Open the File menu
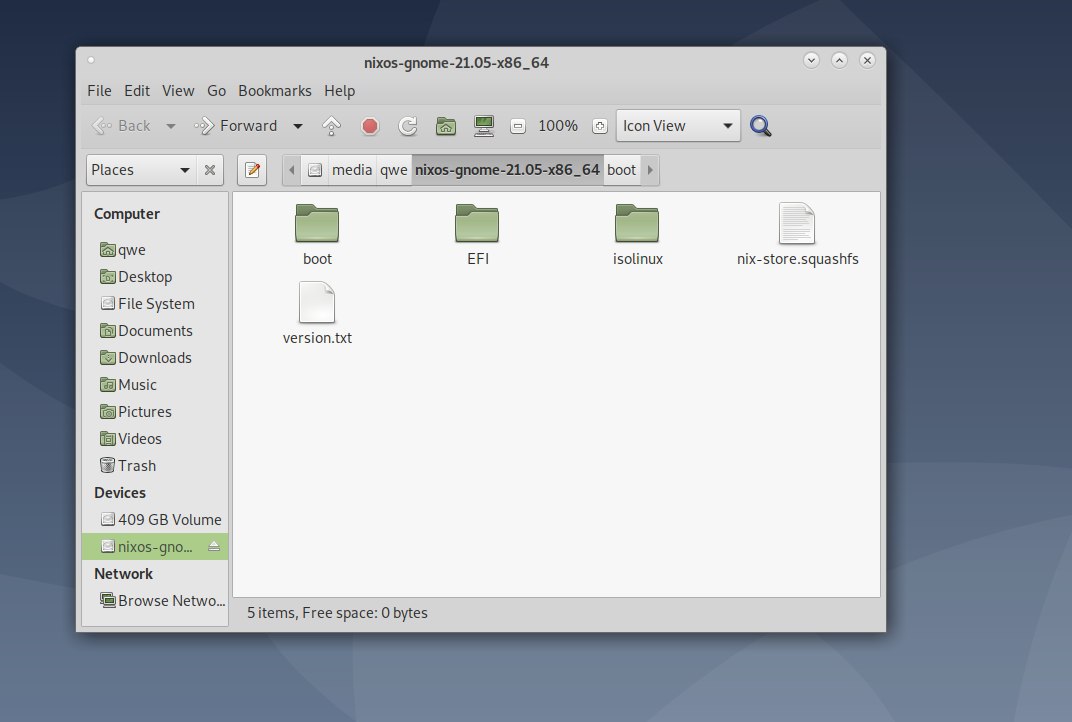This screenshot has width=1072, height=722. tap(99, 91)
